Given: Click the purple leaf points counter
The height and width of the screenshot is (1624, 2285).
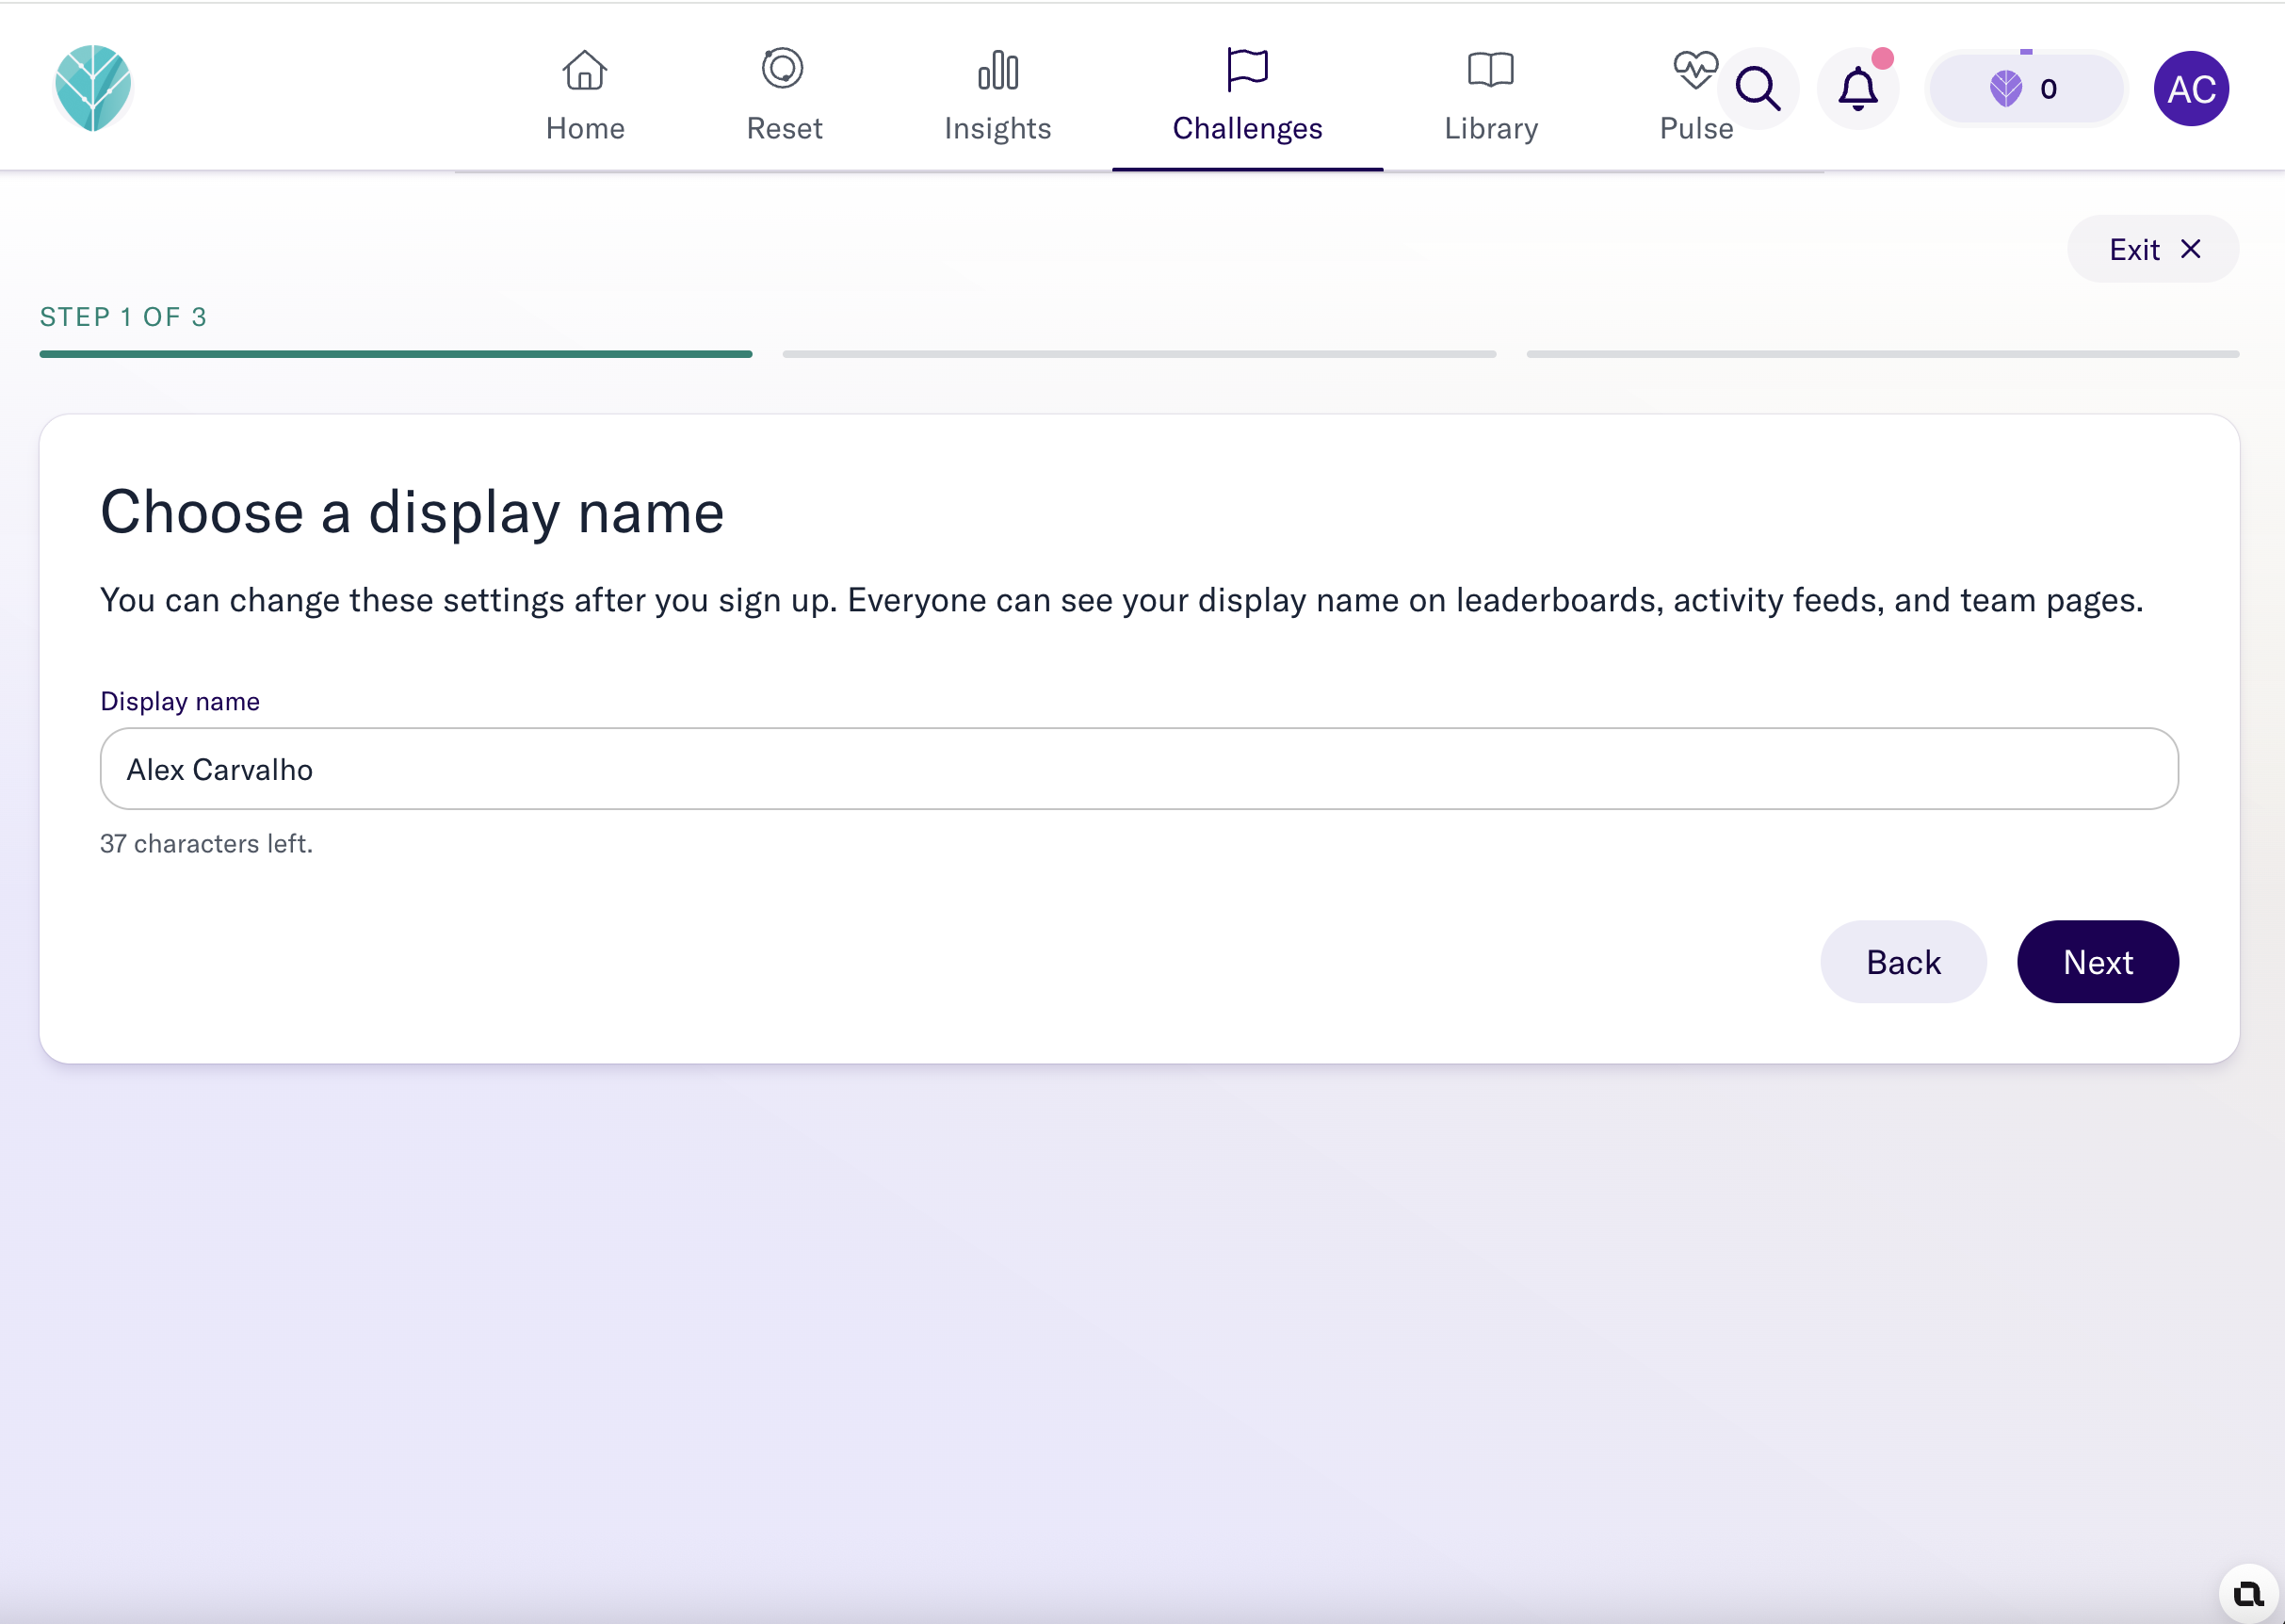Looking at the screenshot, I should click(2026, 89).
